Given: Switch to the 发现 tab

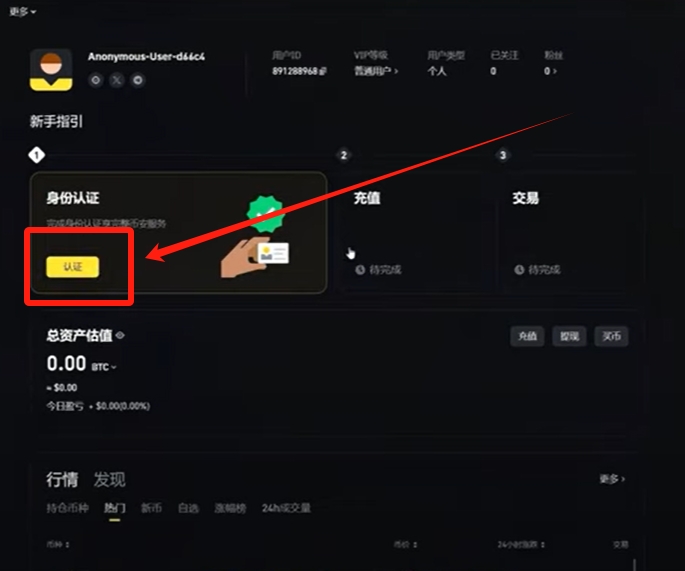Looking at the screenshot, I should [109, 480].
